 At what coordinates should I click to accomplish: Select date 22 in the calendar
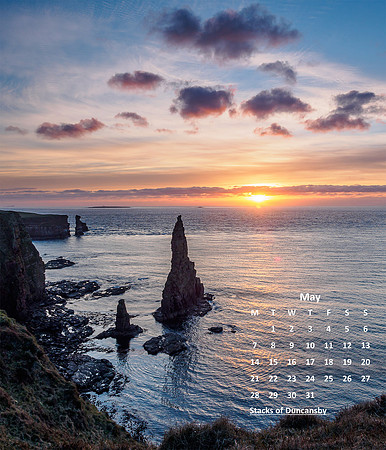(x=273, y=379)
